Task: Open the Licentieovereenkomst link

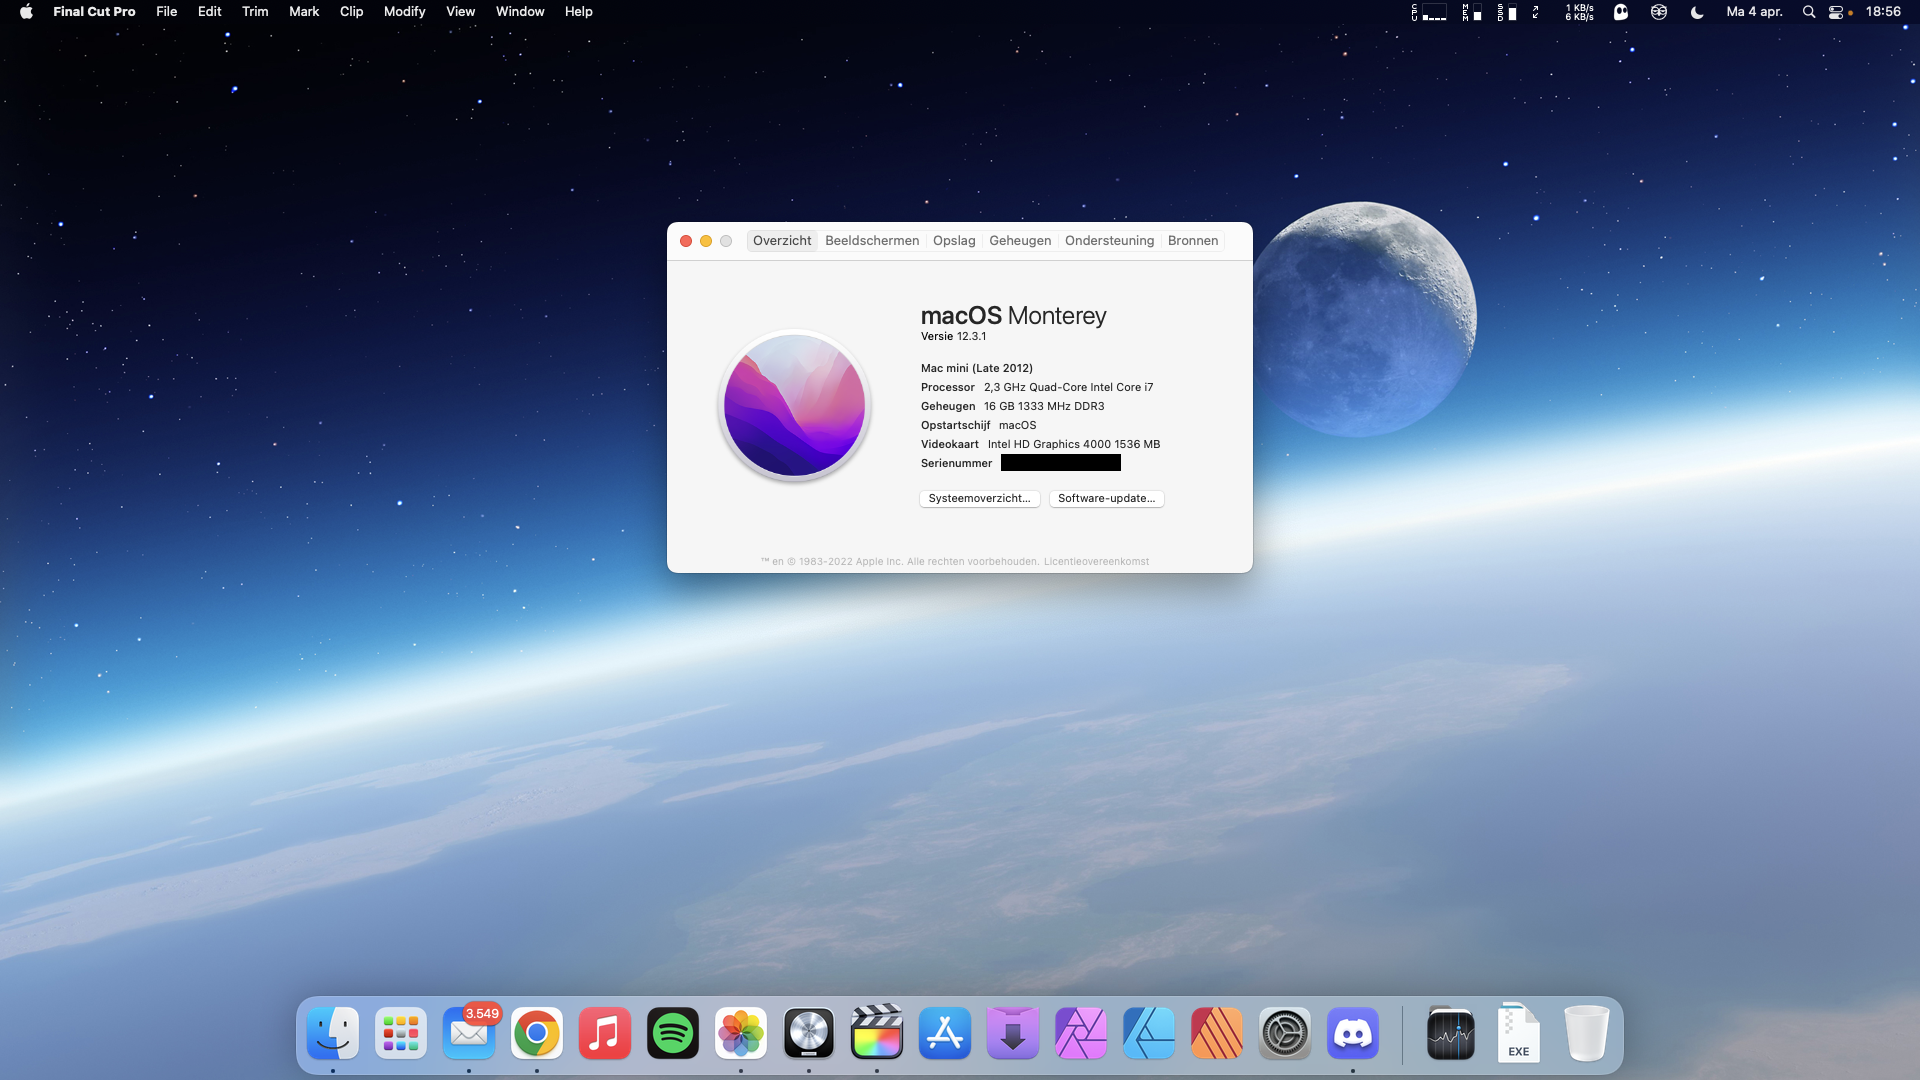Action: pos(1096,562)
